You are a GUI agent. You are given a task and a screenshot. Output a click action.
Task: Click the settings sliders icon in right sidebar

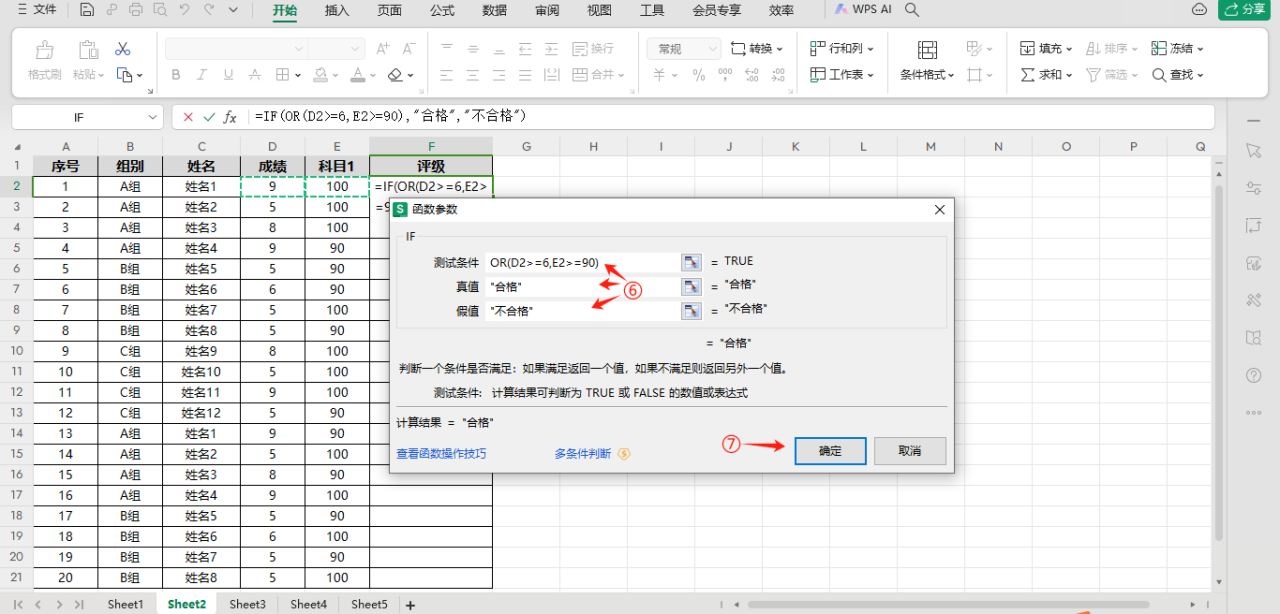(x=1254, y=188)
